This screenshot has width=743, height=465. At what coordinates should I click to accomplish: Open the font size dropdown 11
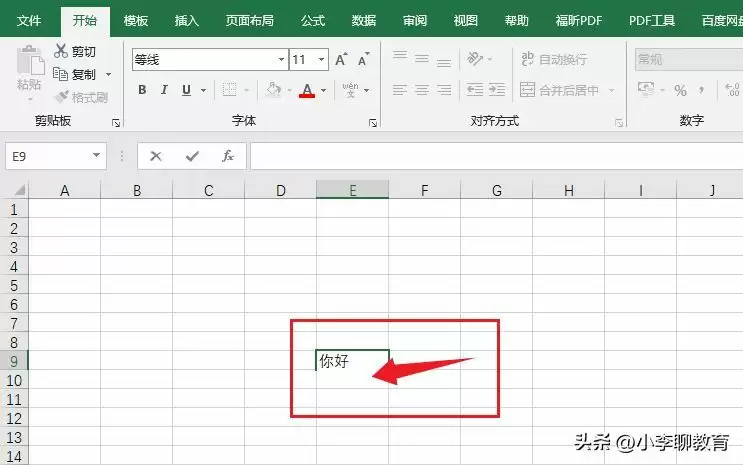321,60
